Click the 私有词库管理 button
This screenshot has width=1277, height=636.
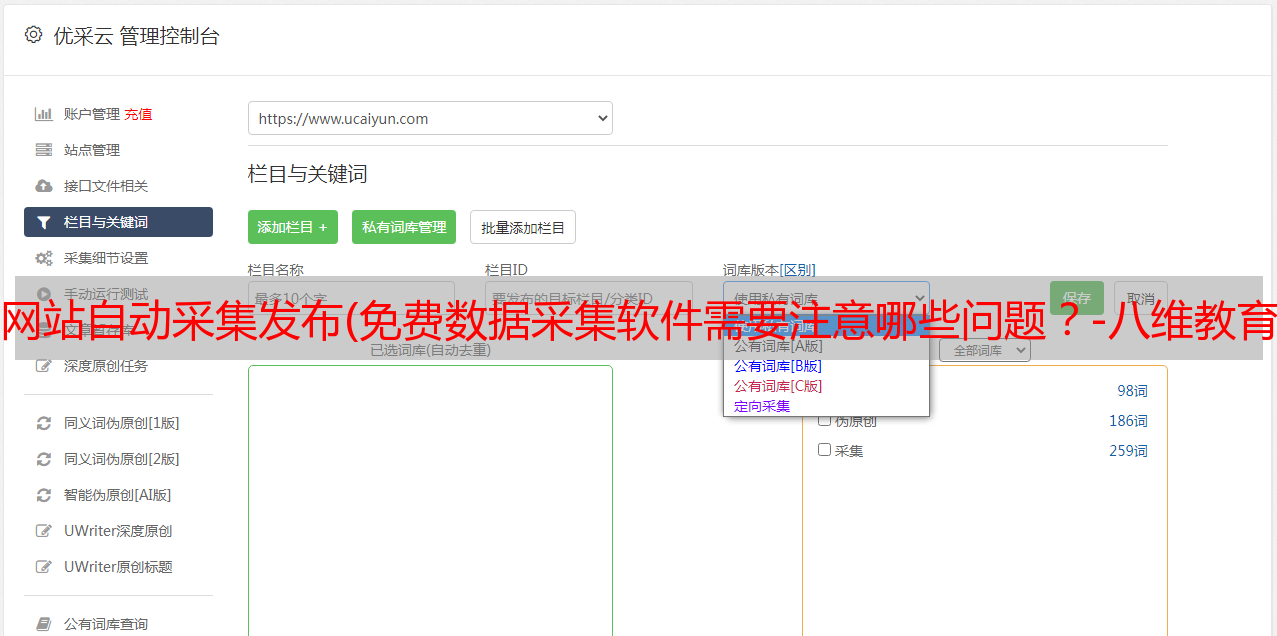(404, 227)
